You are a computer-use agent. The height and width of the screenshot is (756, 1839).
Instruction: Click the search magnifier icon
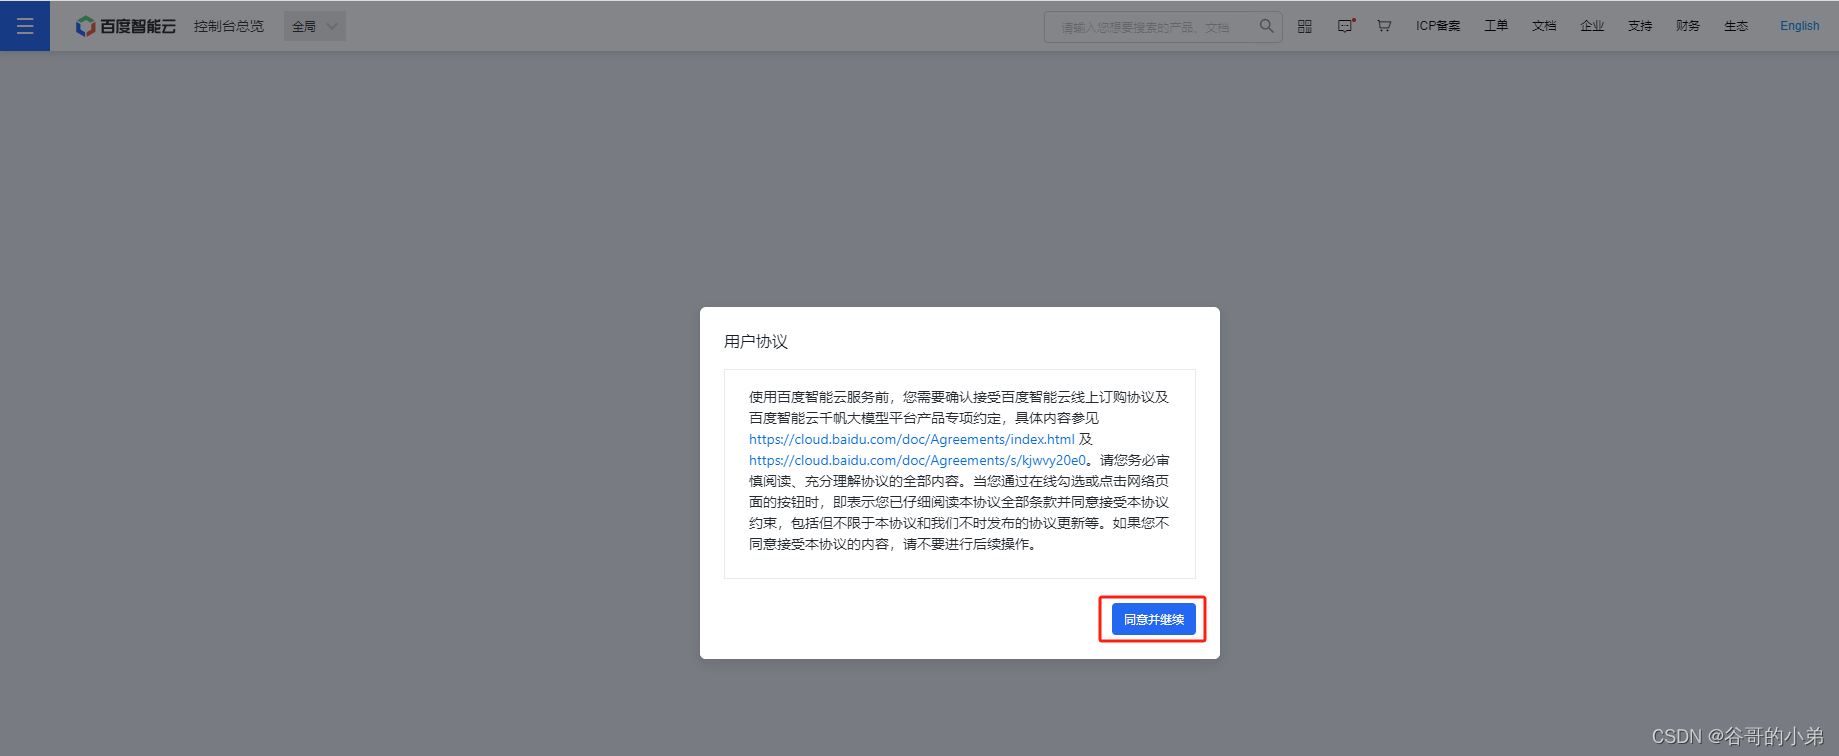point(1266,26)
